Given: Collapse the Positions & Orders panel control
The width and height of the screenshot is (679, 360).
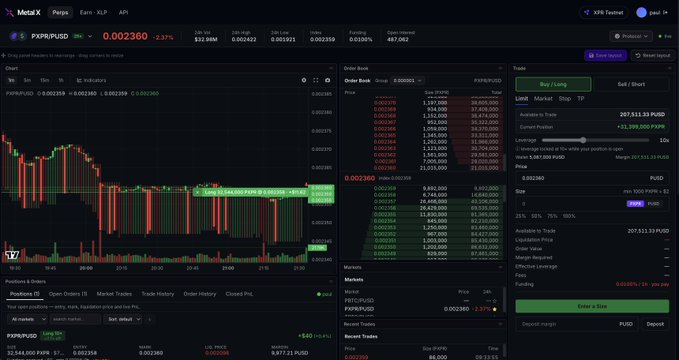Looking at the screenshot, I should 331,281.
